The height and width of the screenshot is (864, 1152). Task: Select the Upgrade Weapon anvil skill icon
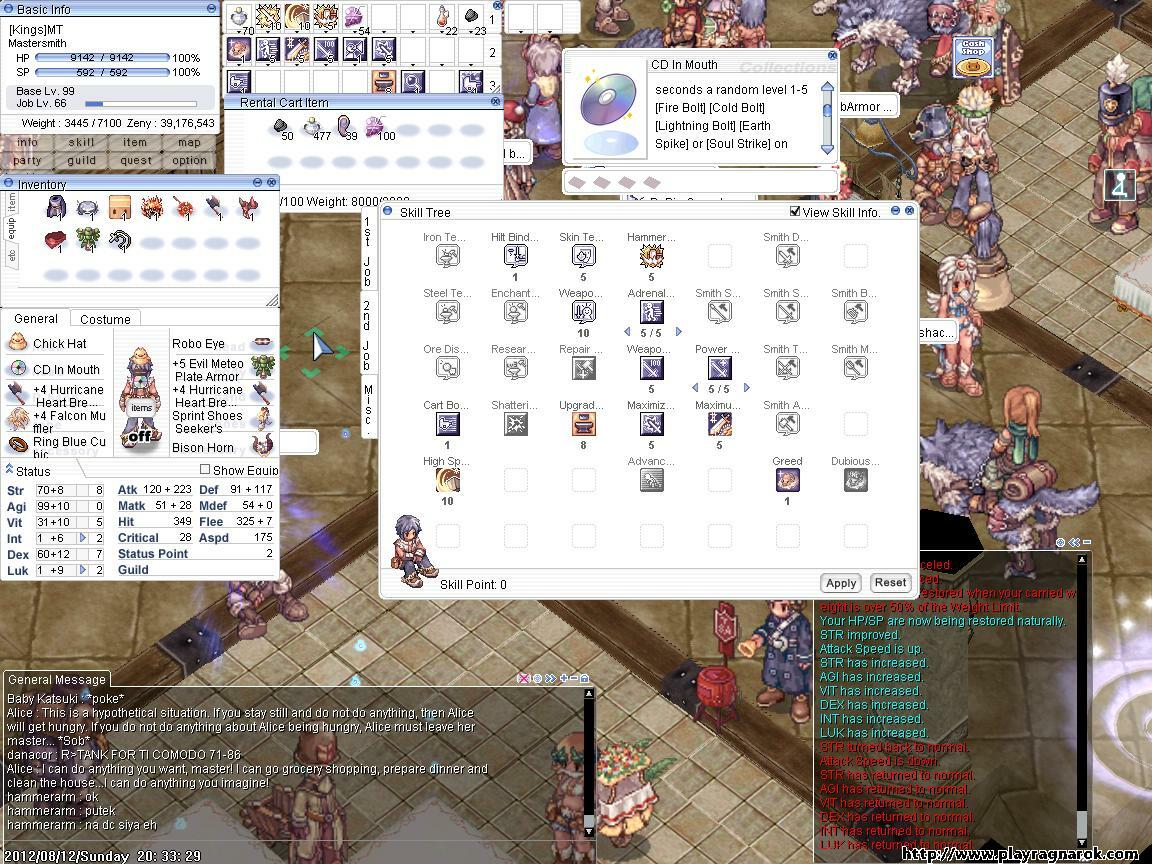coord(583,424)
